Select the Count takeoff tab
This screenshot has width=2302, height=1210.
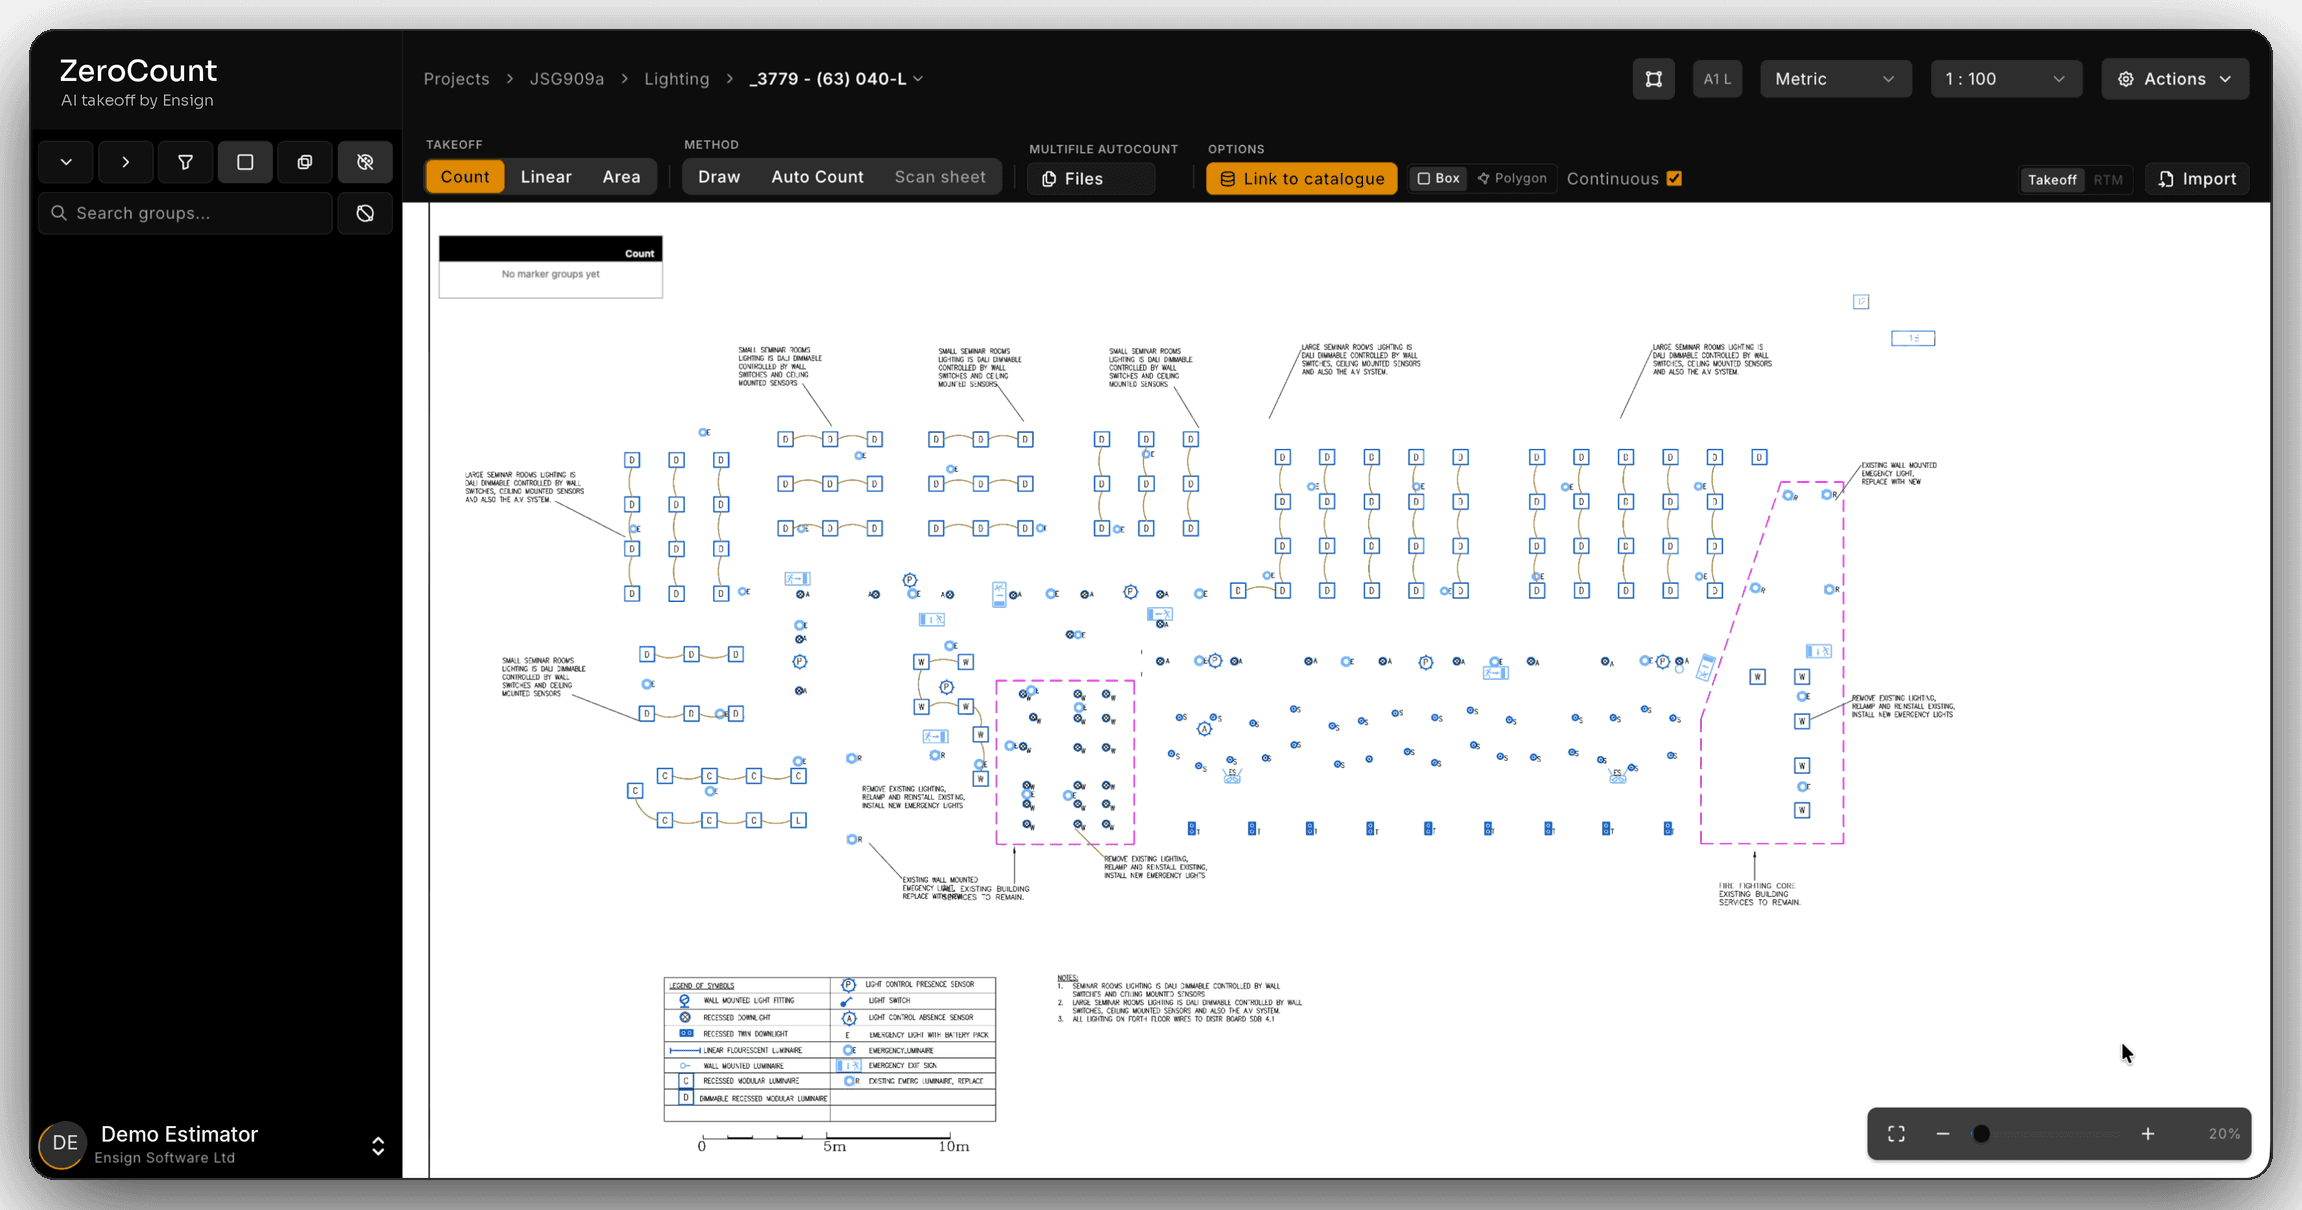[x=465, y=177]
